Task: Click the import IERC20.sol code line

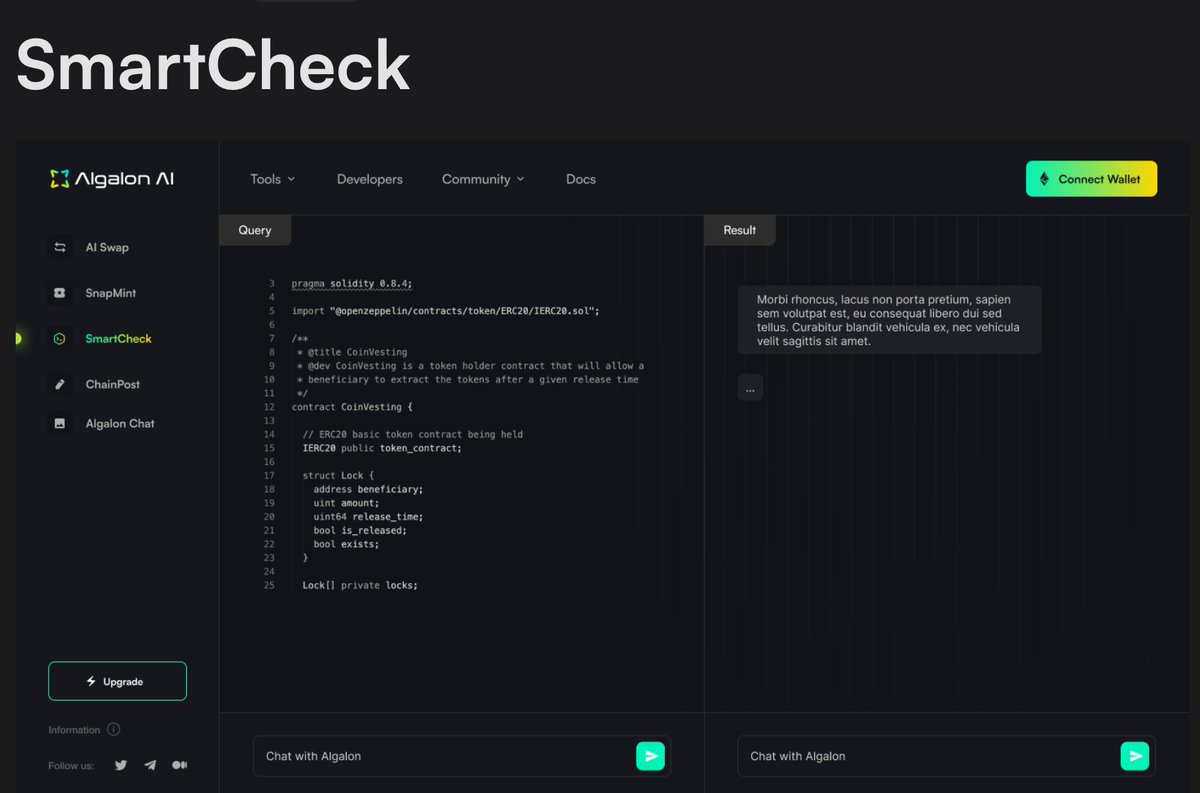Action: (445, 311)
